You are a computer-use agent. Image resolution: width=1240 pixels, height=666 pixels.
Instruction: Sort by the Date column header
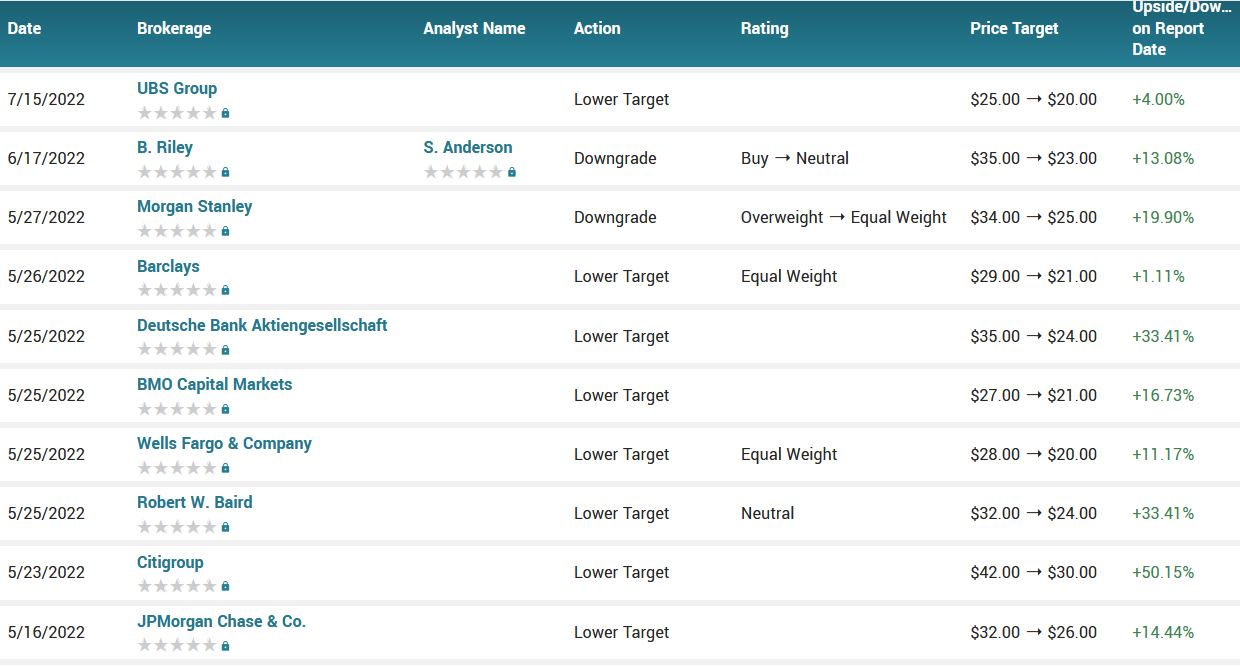click(x=25, y=28)
